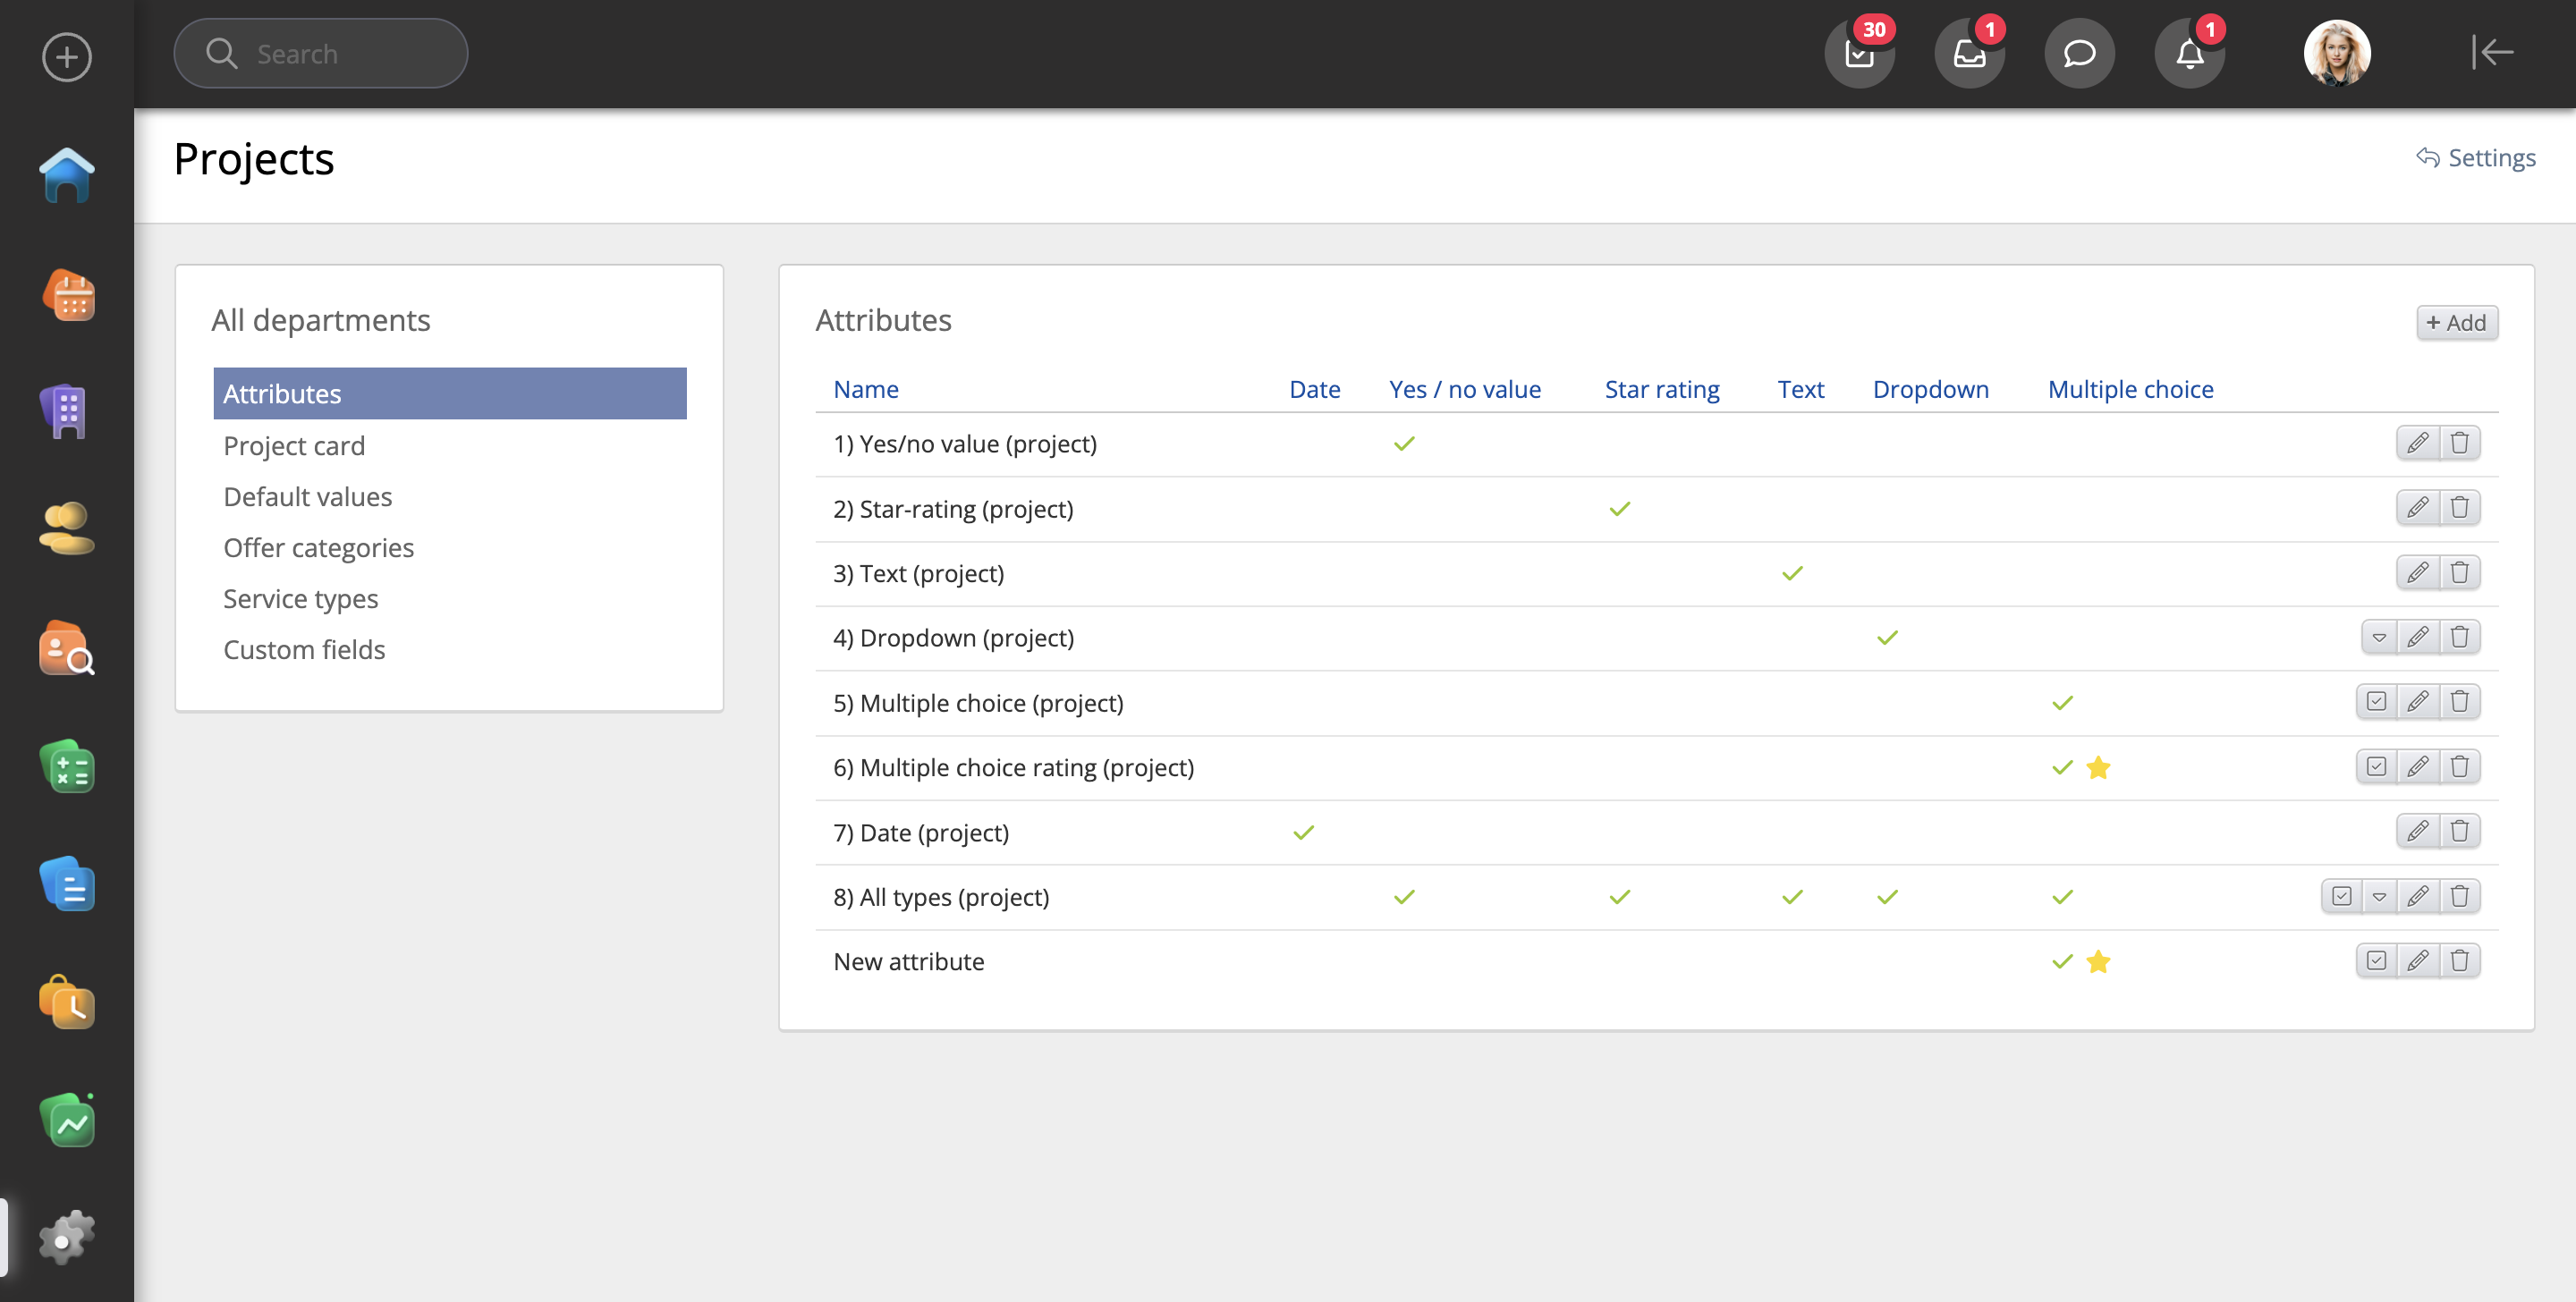2576x1302 pixels.
Task: Open checkbox options for All types (project)
Action: [2341, 896]
